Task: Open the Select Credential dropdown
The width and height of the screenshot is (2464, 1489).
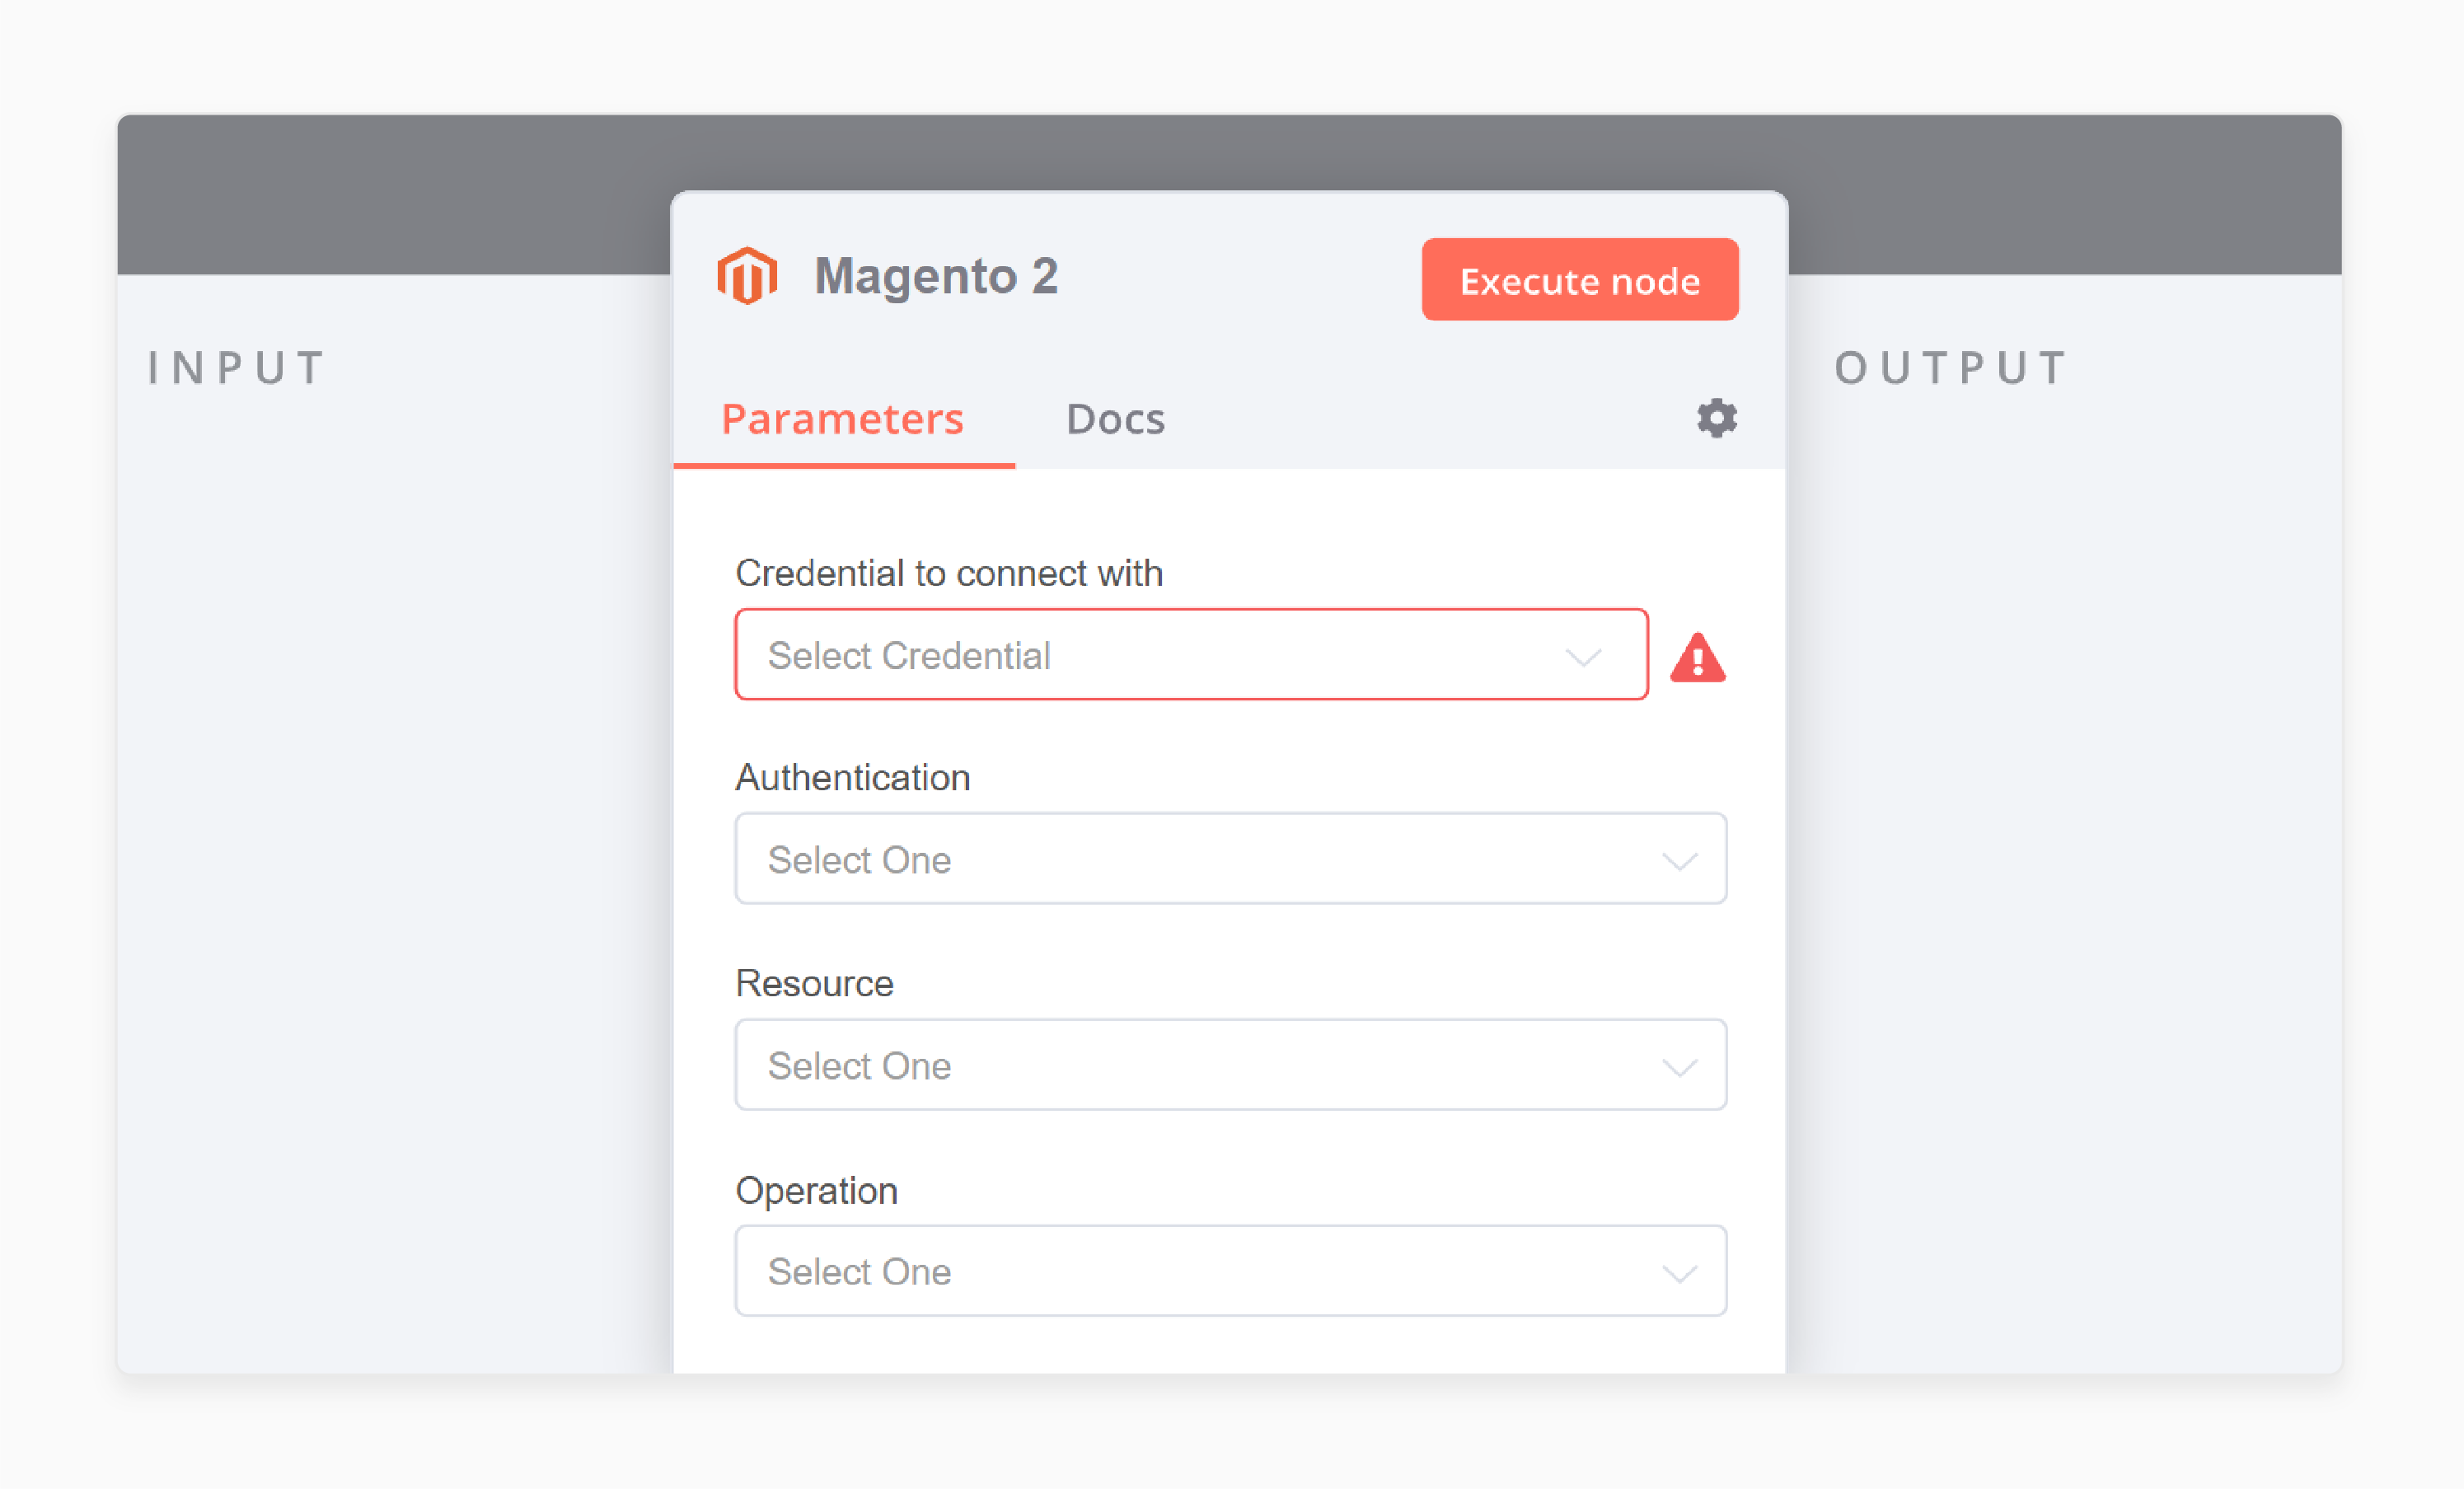Action: 1191,655
